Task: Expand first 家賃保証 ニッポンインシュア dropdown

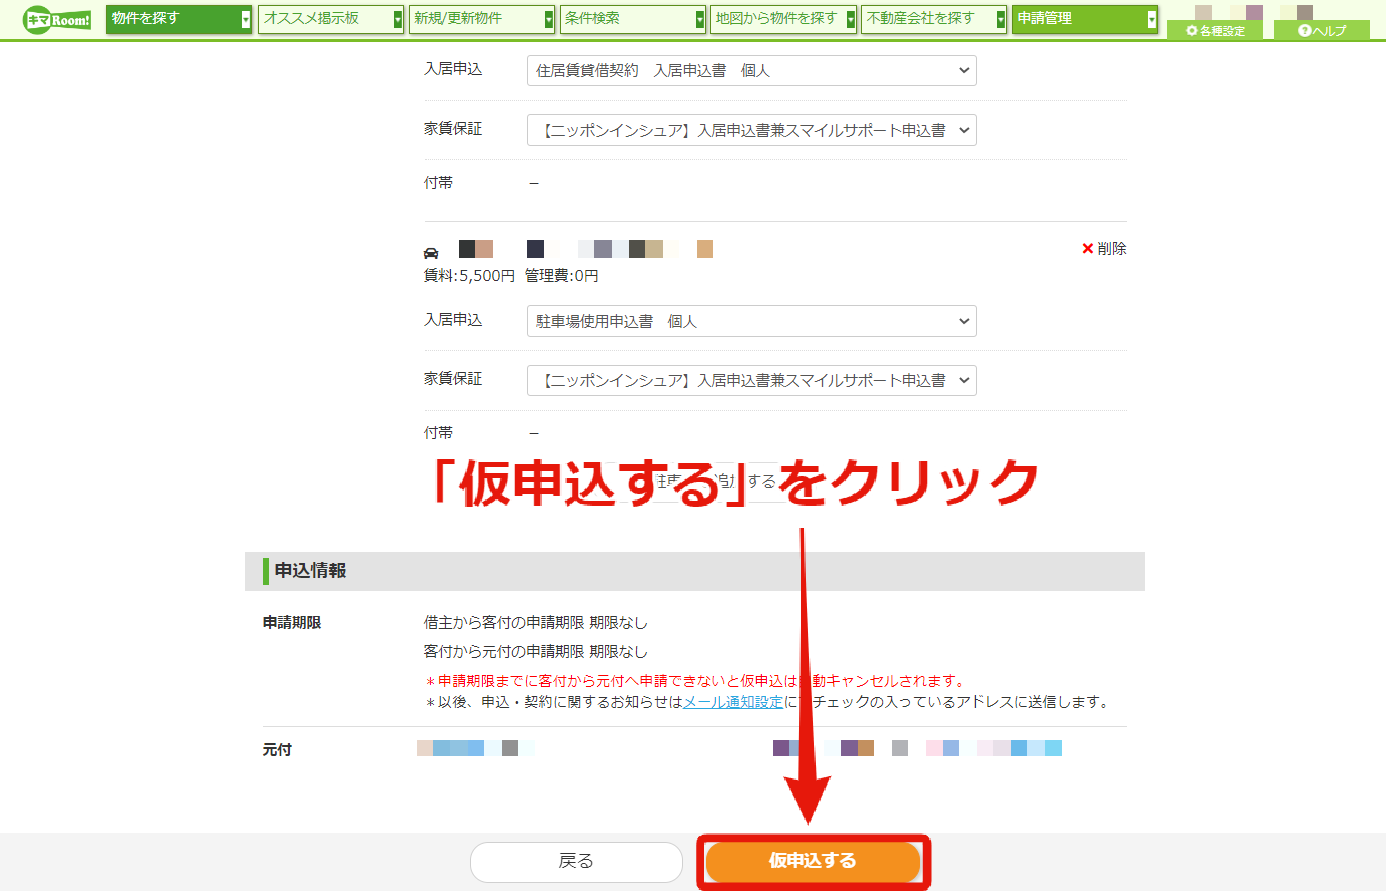Action: pos(752,130)
